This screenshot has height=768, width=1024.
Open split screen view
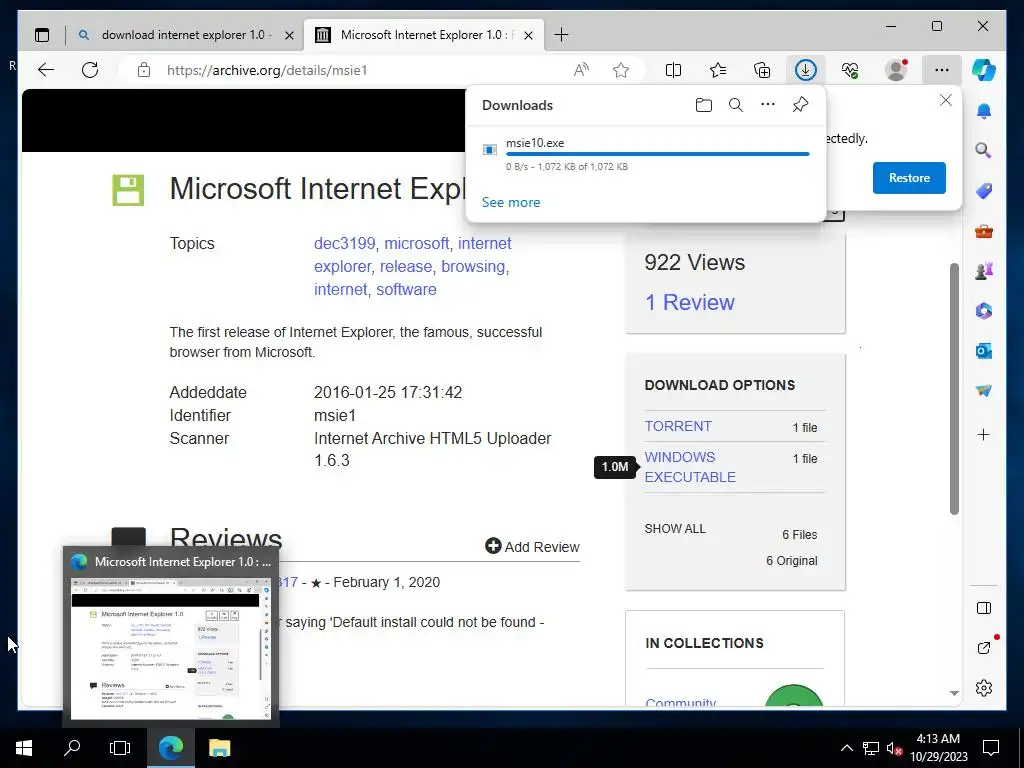point(673,70)
